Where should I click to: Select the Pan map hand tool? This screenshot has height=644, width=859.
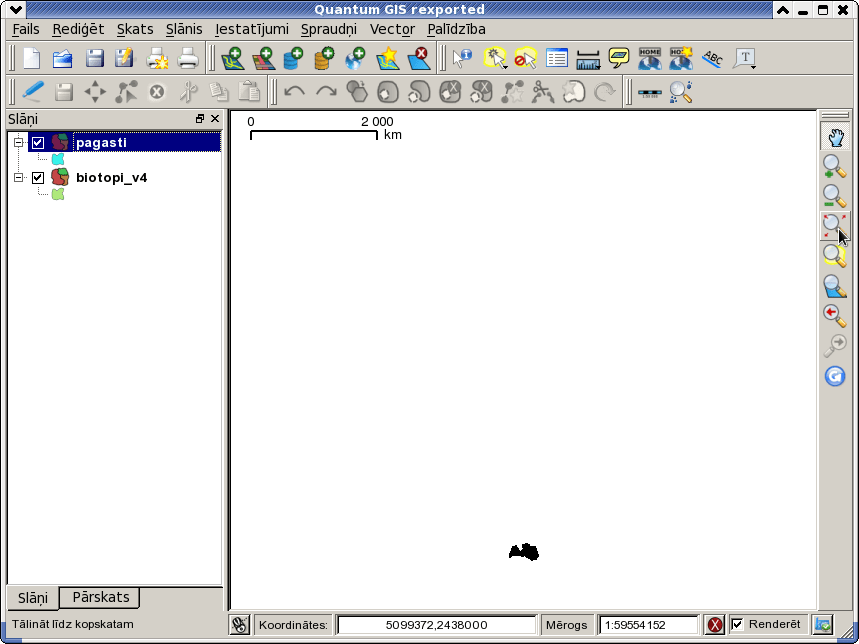coord(835,137)
